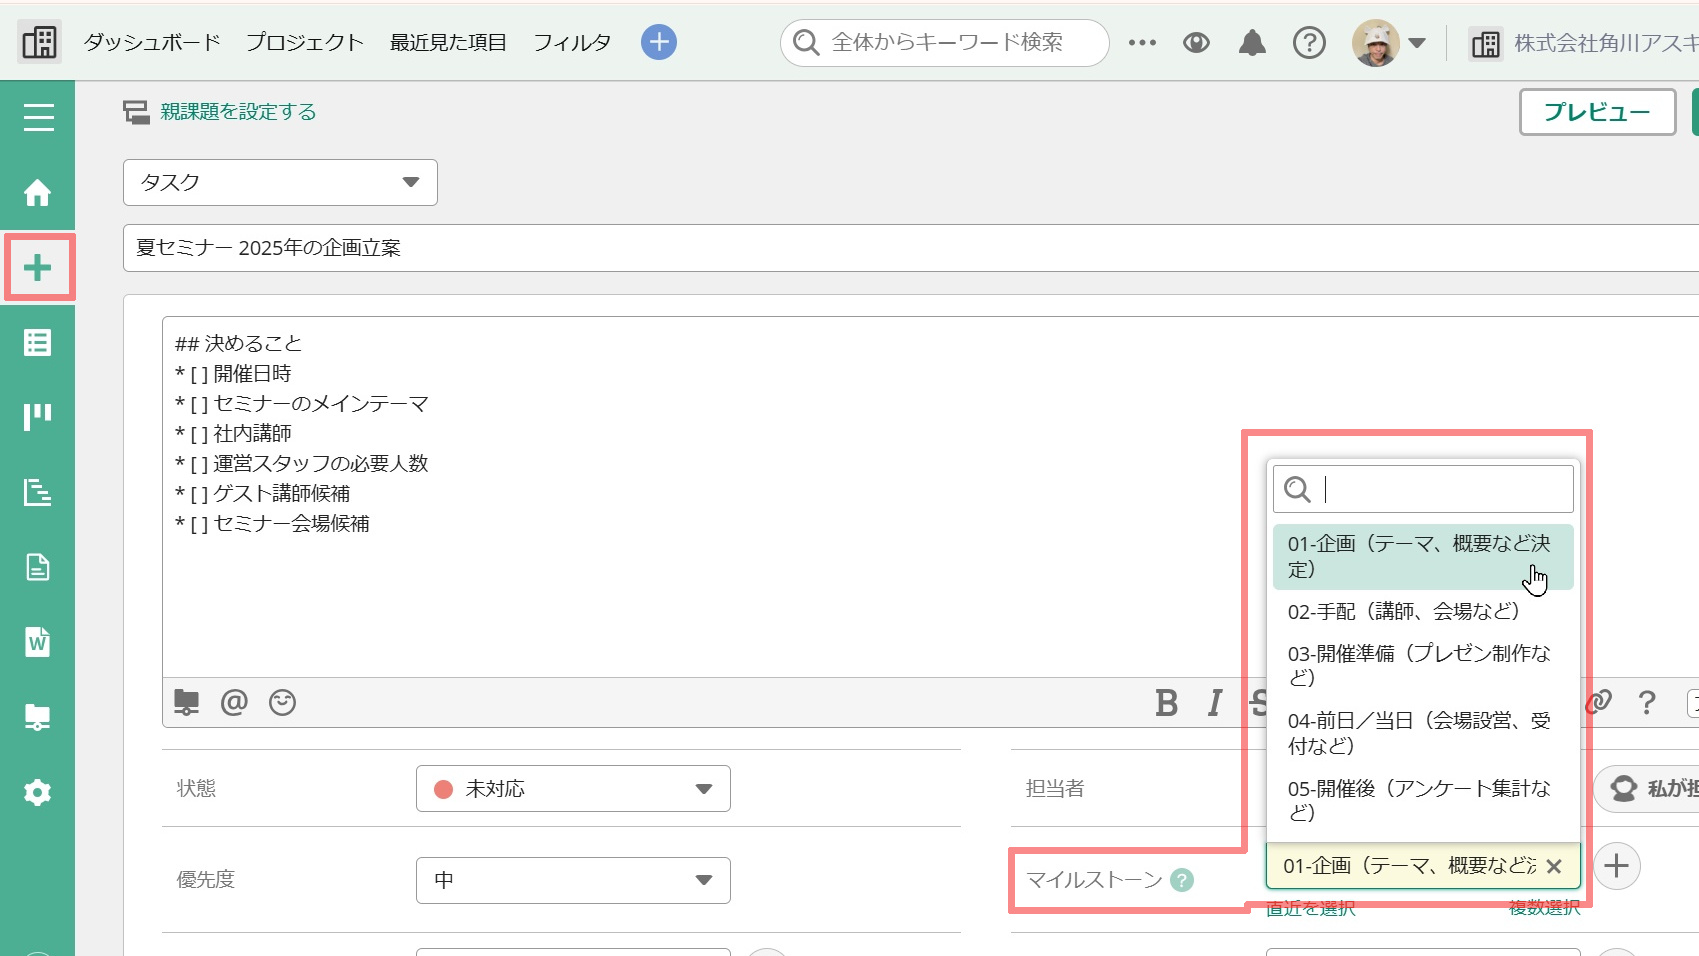
Task: Click the milestone help icon
Action: 1182,880
